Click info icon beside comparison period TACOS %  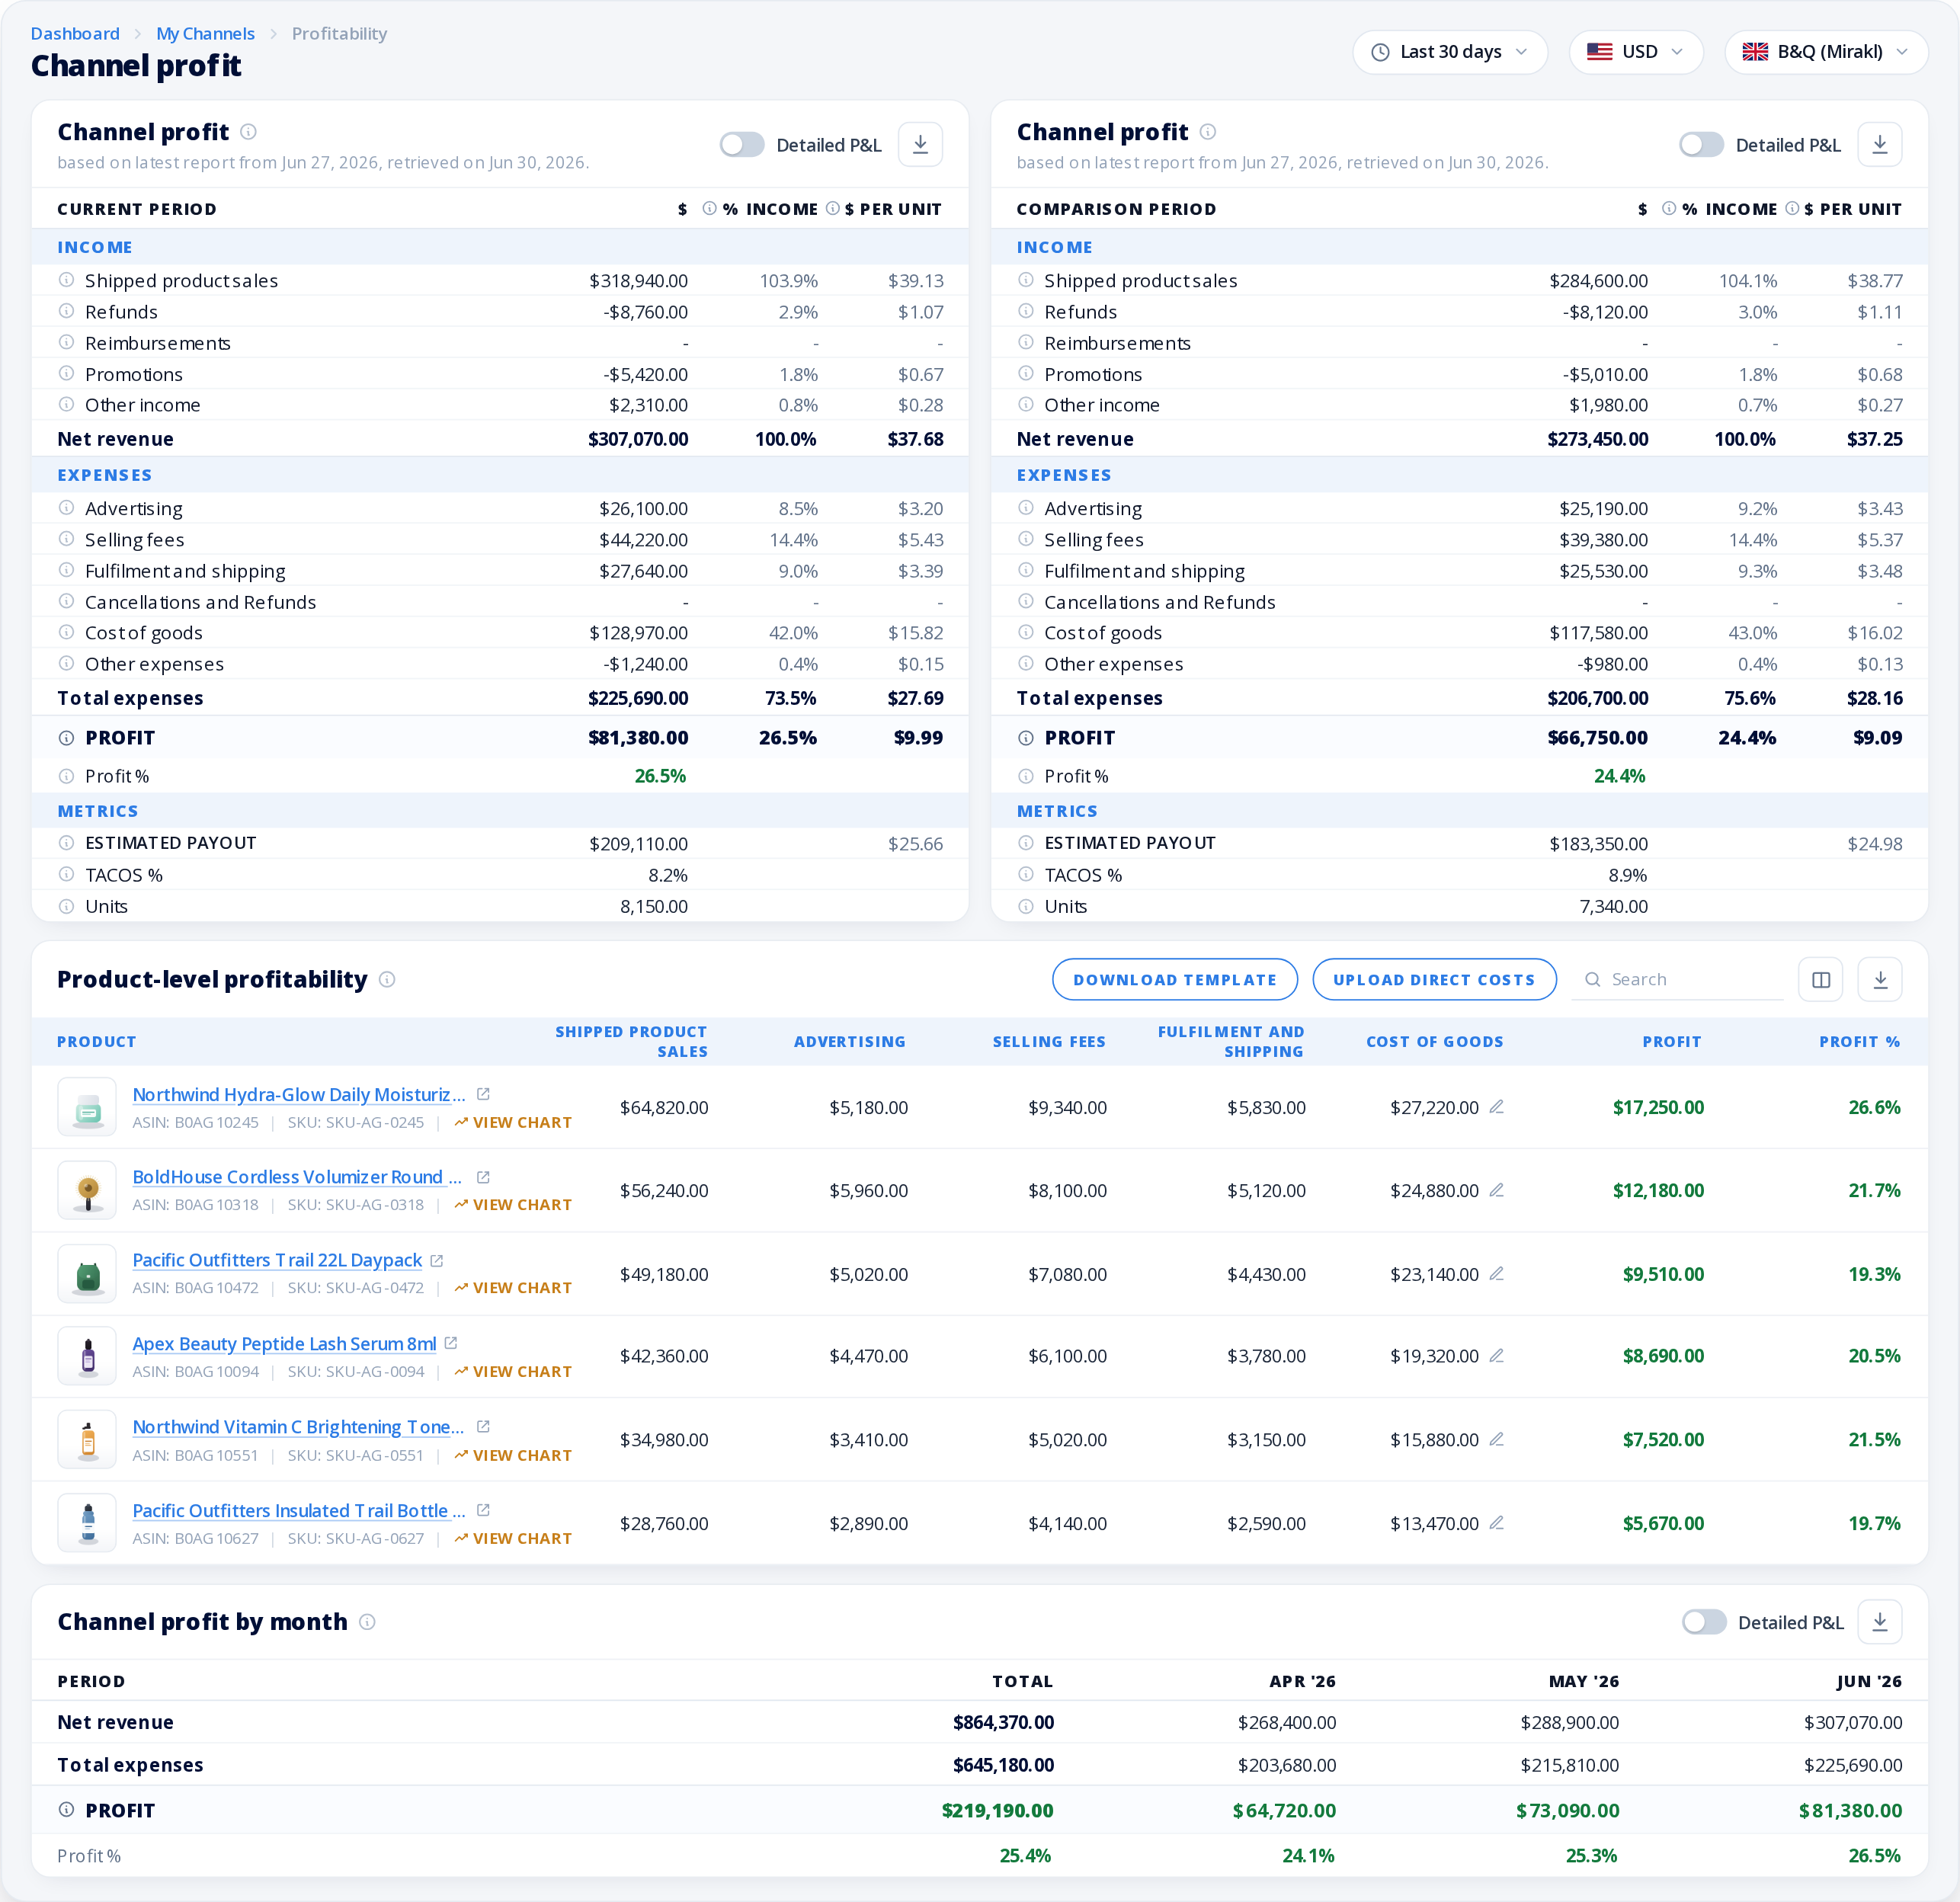(1026, 874)
